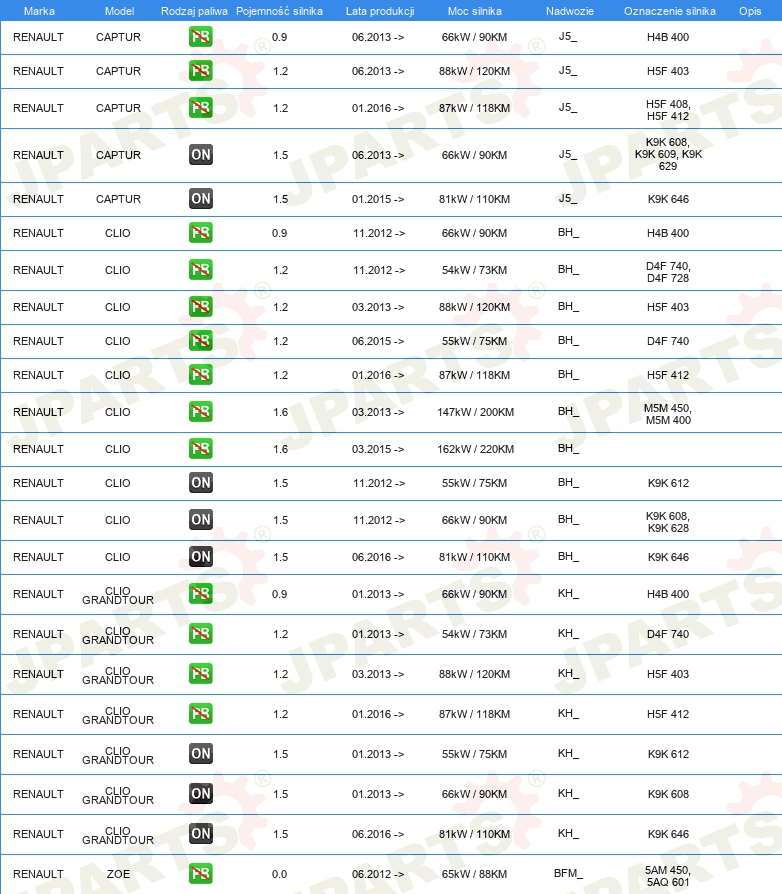The width and height of the screenshot is (782, 894).
Task: Select the 65kW / 88KM power cell
Action: [x=474, y=874]
